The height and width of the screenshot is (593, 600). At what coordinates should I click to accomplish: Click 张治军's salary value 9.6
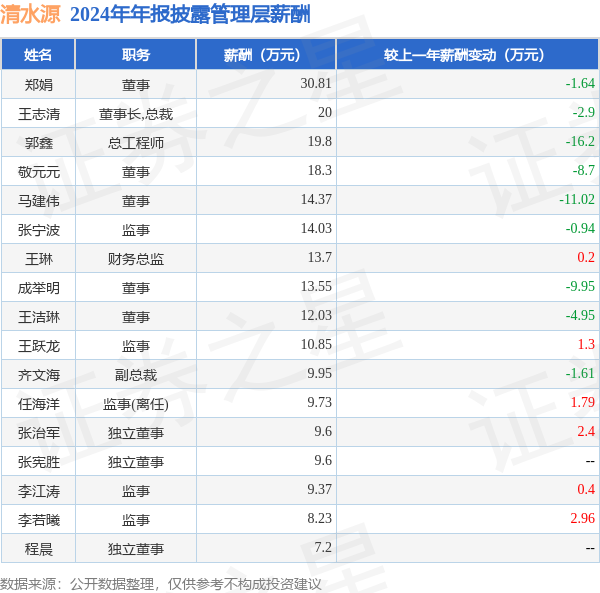323,432
